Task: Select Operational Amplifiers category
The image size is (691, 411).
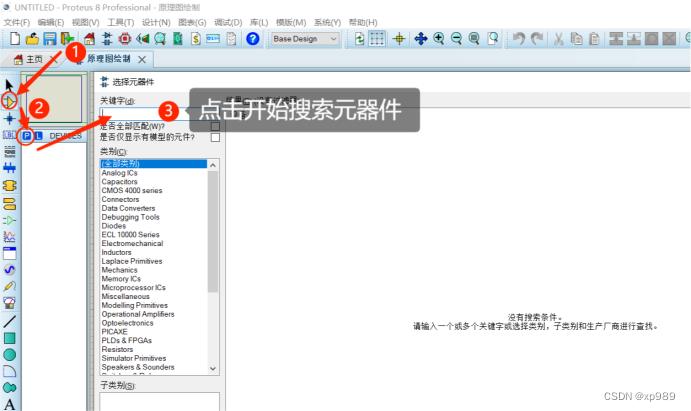Action: point(138,314)
